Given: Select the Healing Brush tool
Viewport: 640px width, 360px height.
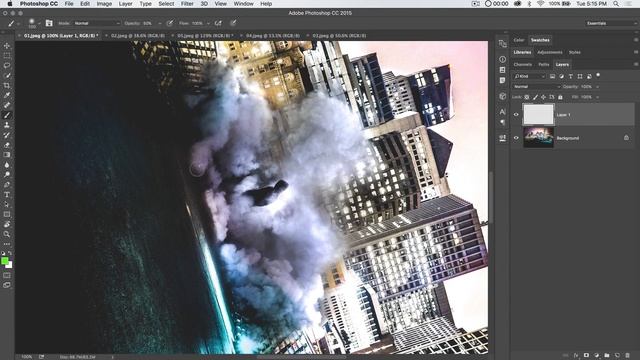Looking at the screenshot, I should [7, 105].
